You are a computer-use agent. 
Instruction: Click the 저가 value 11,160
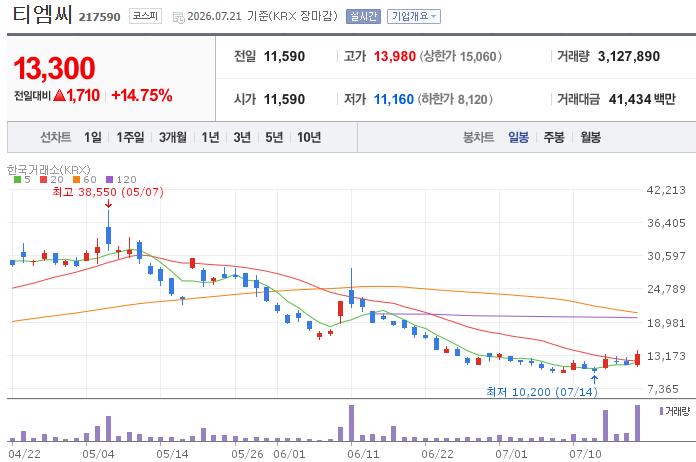click(x=394, y=99)
